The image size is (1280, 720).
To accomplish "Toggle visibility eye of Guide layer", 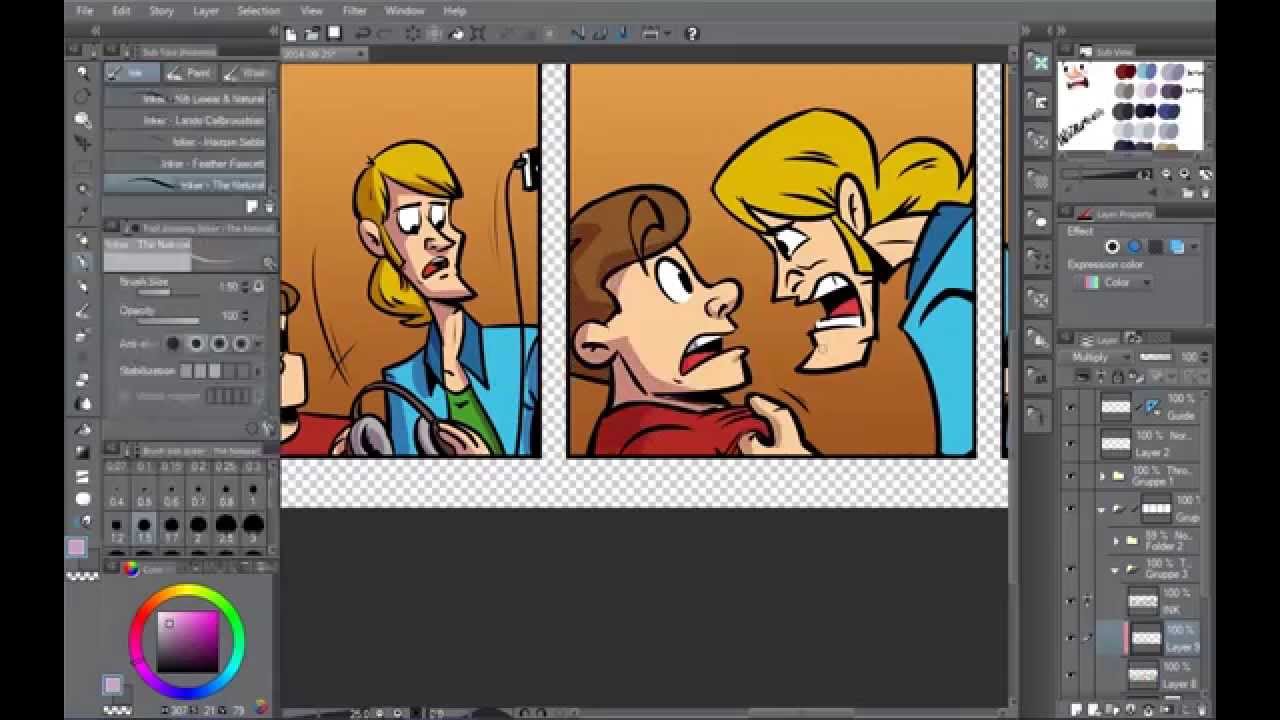I will point(1071,407).
